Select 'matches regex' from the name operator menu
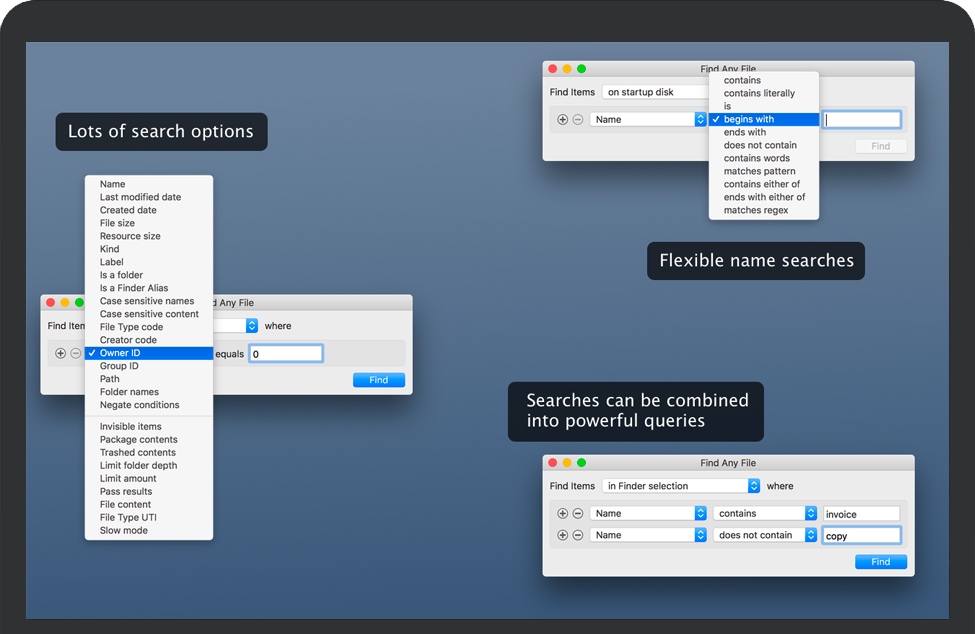The image size is (975, 634). coord(756,210)
